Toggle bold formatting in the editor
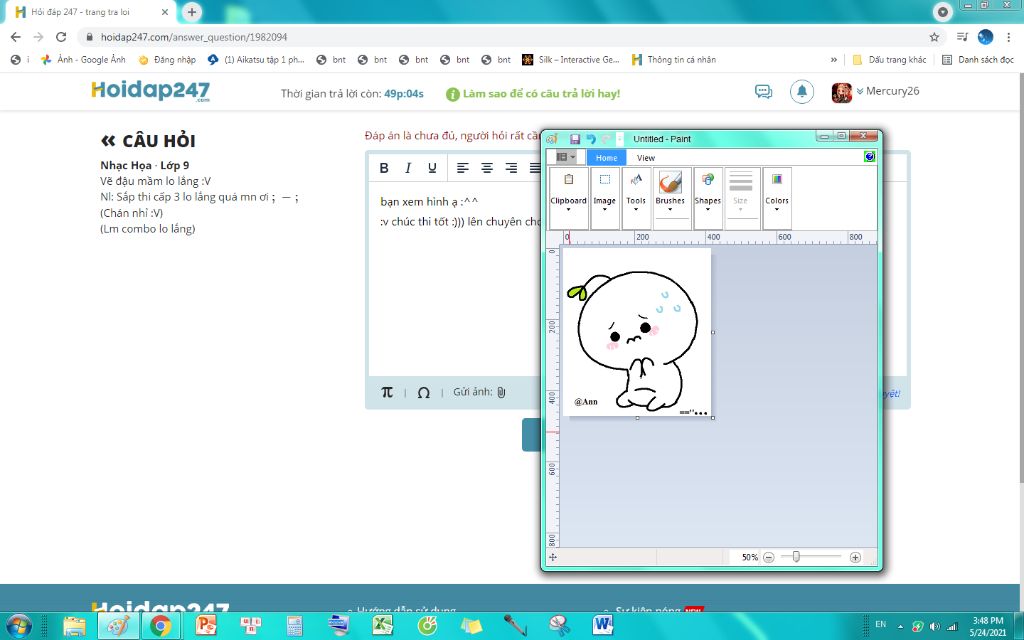Image resolution: width=1024 pixels, height=640 pixels. 383,168
